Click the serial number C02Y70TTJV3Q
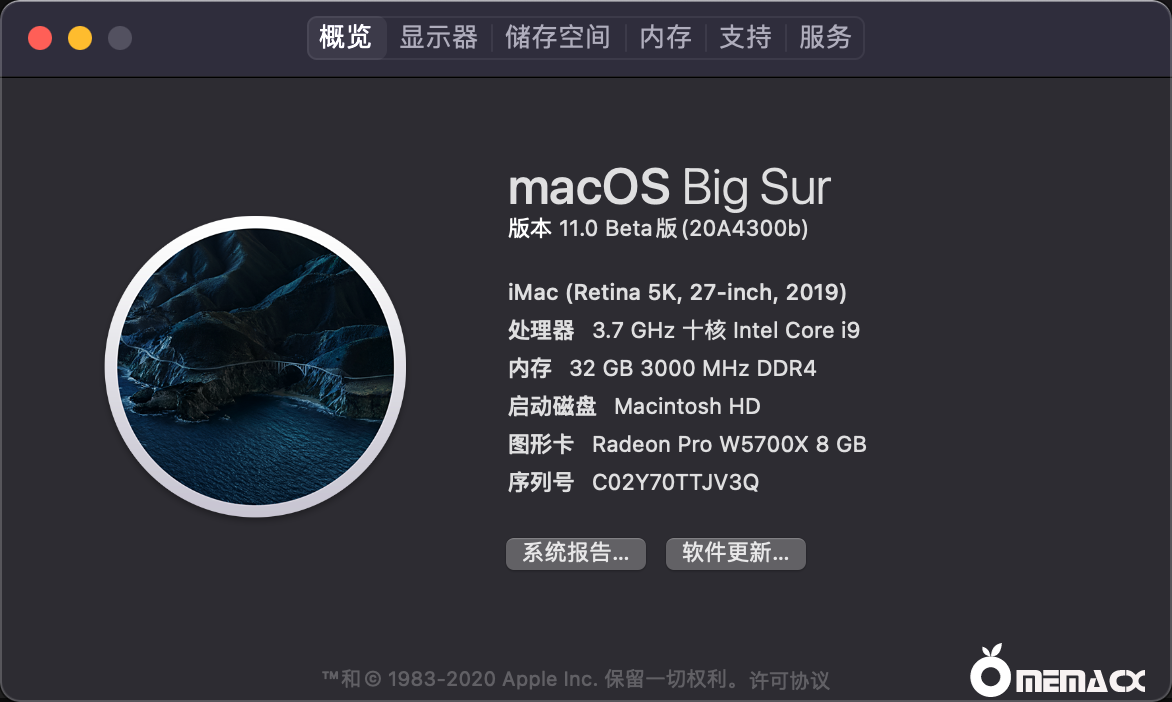 pos(675,482)
